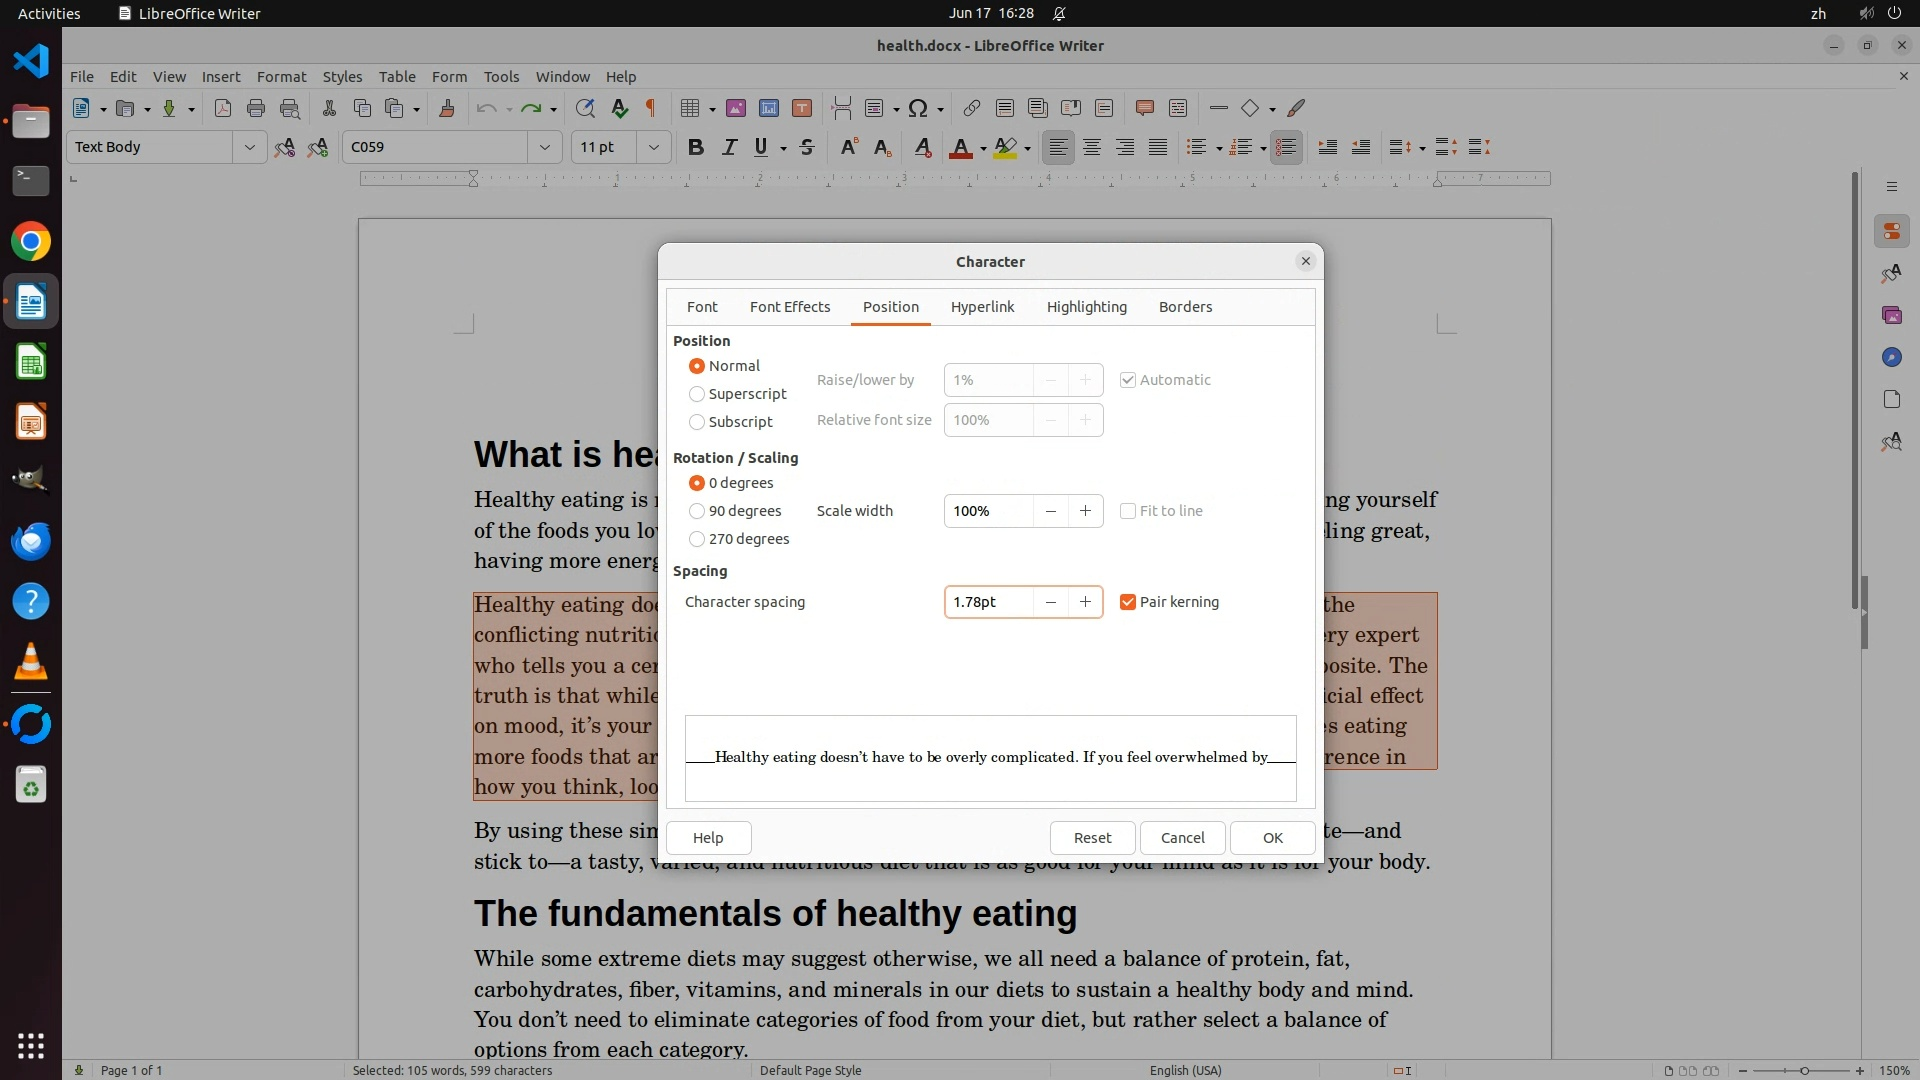Viewport: 1920px width, 1080px height.
Task: Toggle Formatting Marks pilcrow icon
Action: click(x=651, y=108)
